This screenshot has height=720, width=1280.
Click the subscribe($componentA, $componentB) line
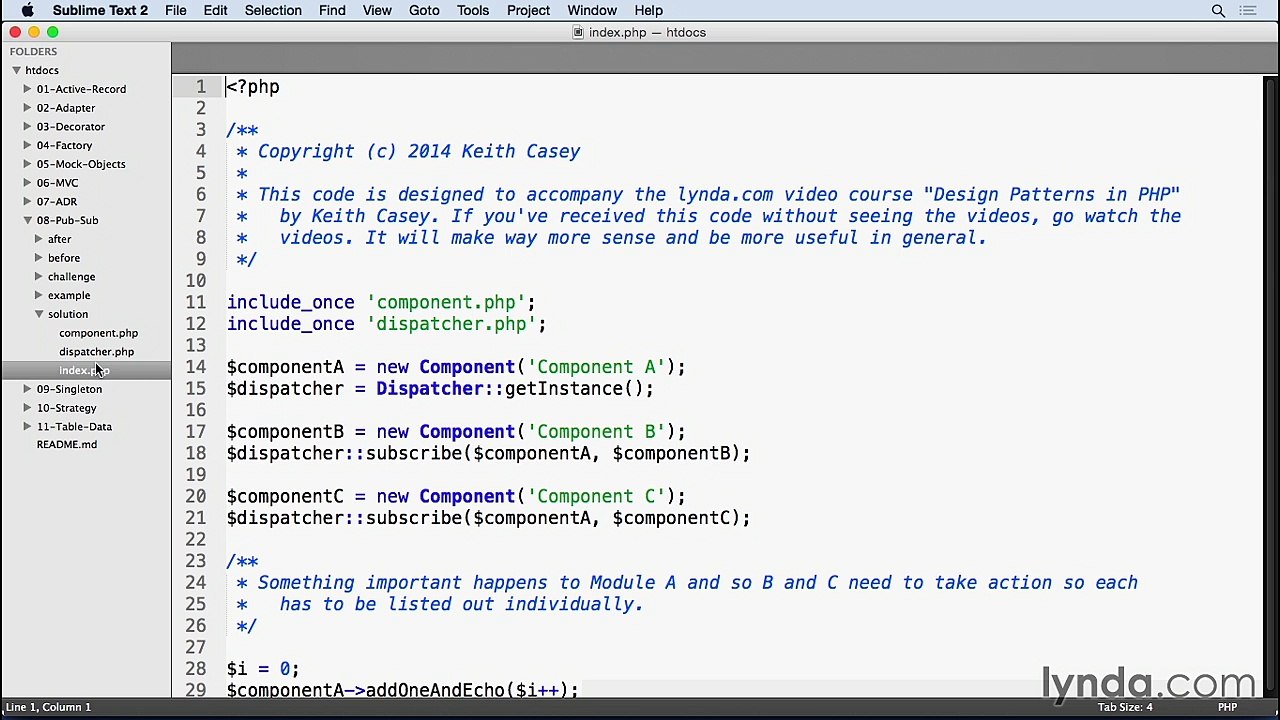tap(489, 454)
